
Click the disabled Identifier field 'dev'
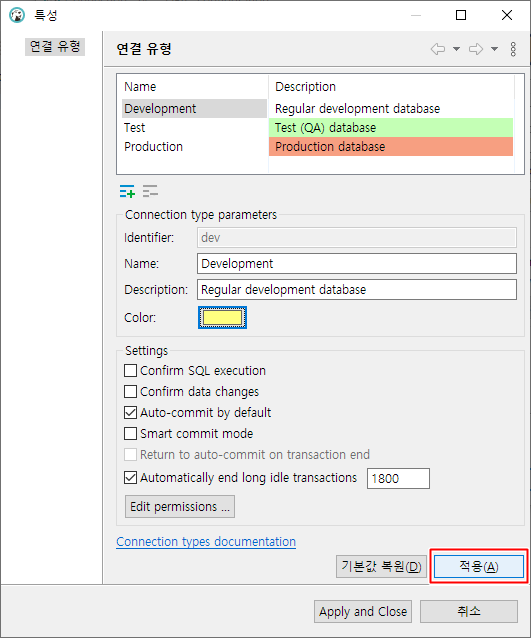click(357, 238)
